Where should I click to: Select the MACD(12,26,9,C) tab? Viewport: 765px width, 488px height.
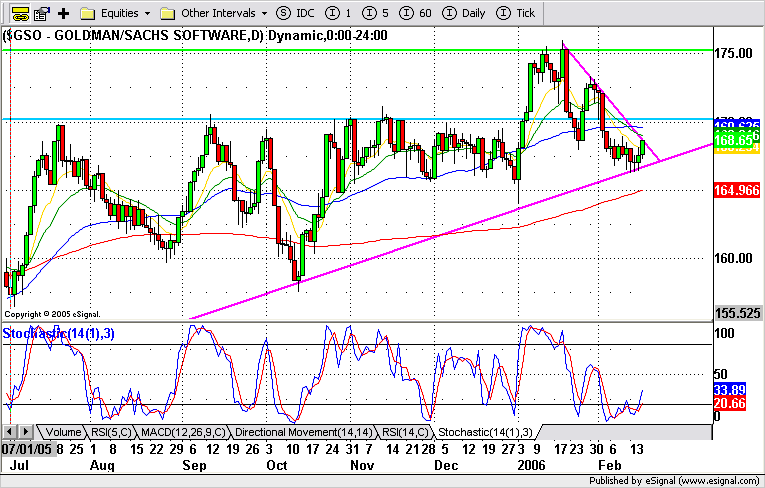[x=183, y=432]
